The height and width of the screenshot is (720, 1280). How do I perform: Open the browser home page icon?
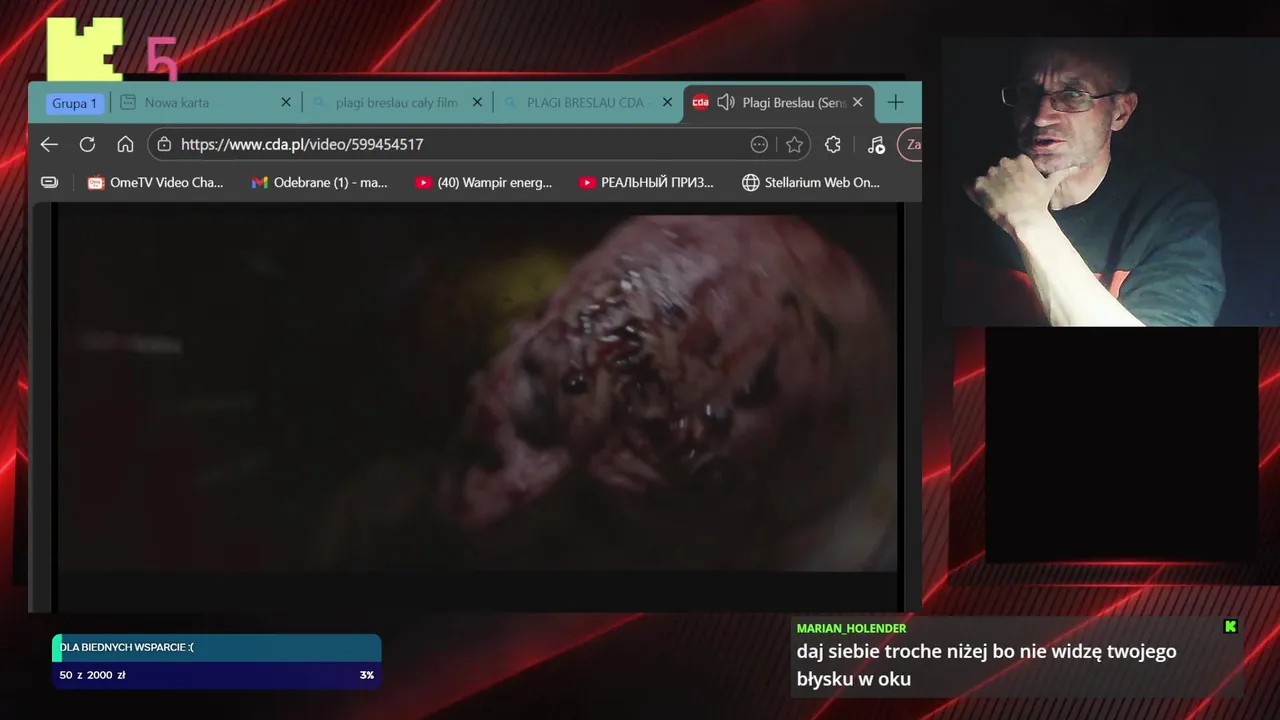(x=125, y=144)
